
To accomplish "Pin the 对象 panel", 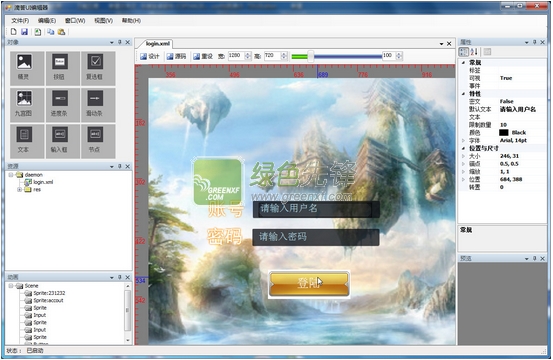I will pos(120,42).
